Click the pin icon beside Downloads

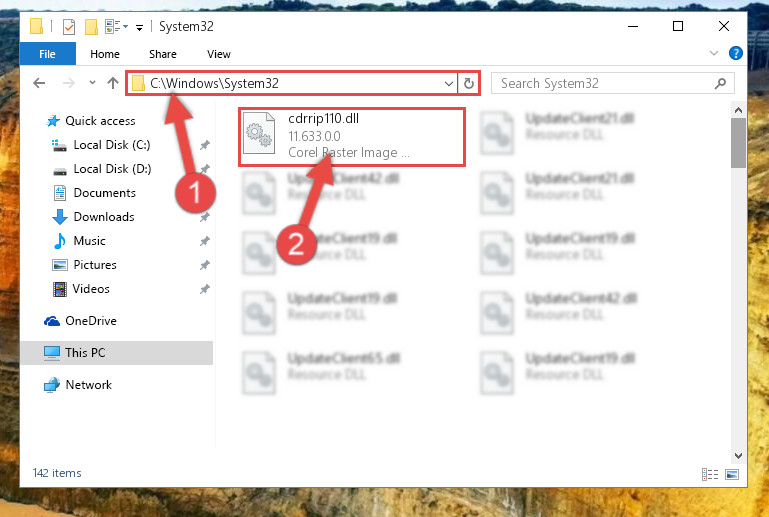pyautogui.click(x=205, y=217)
